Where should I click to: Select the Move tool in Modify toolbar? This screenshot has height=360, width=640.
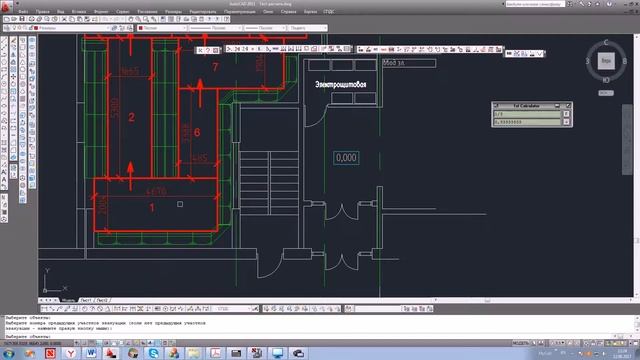click(x=13, y=76)
